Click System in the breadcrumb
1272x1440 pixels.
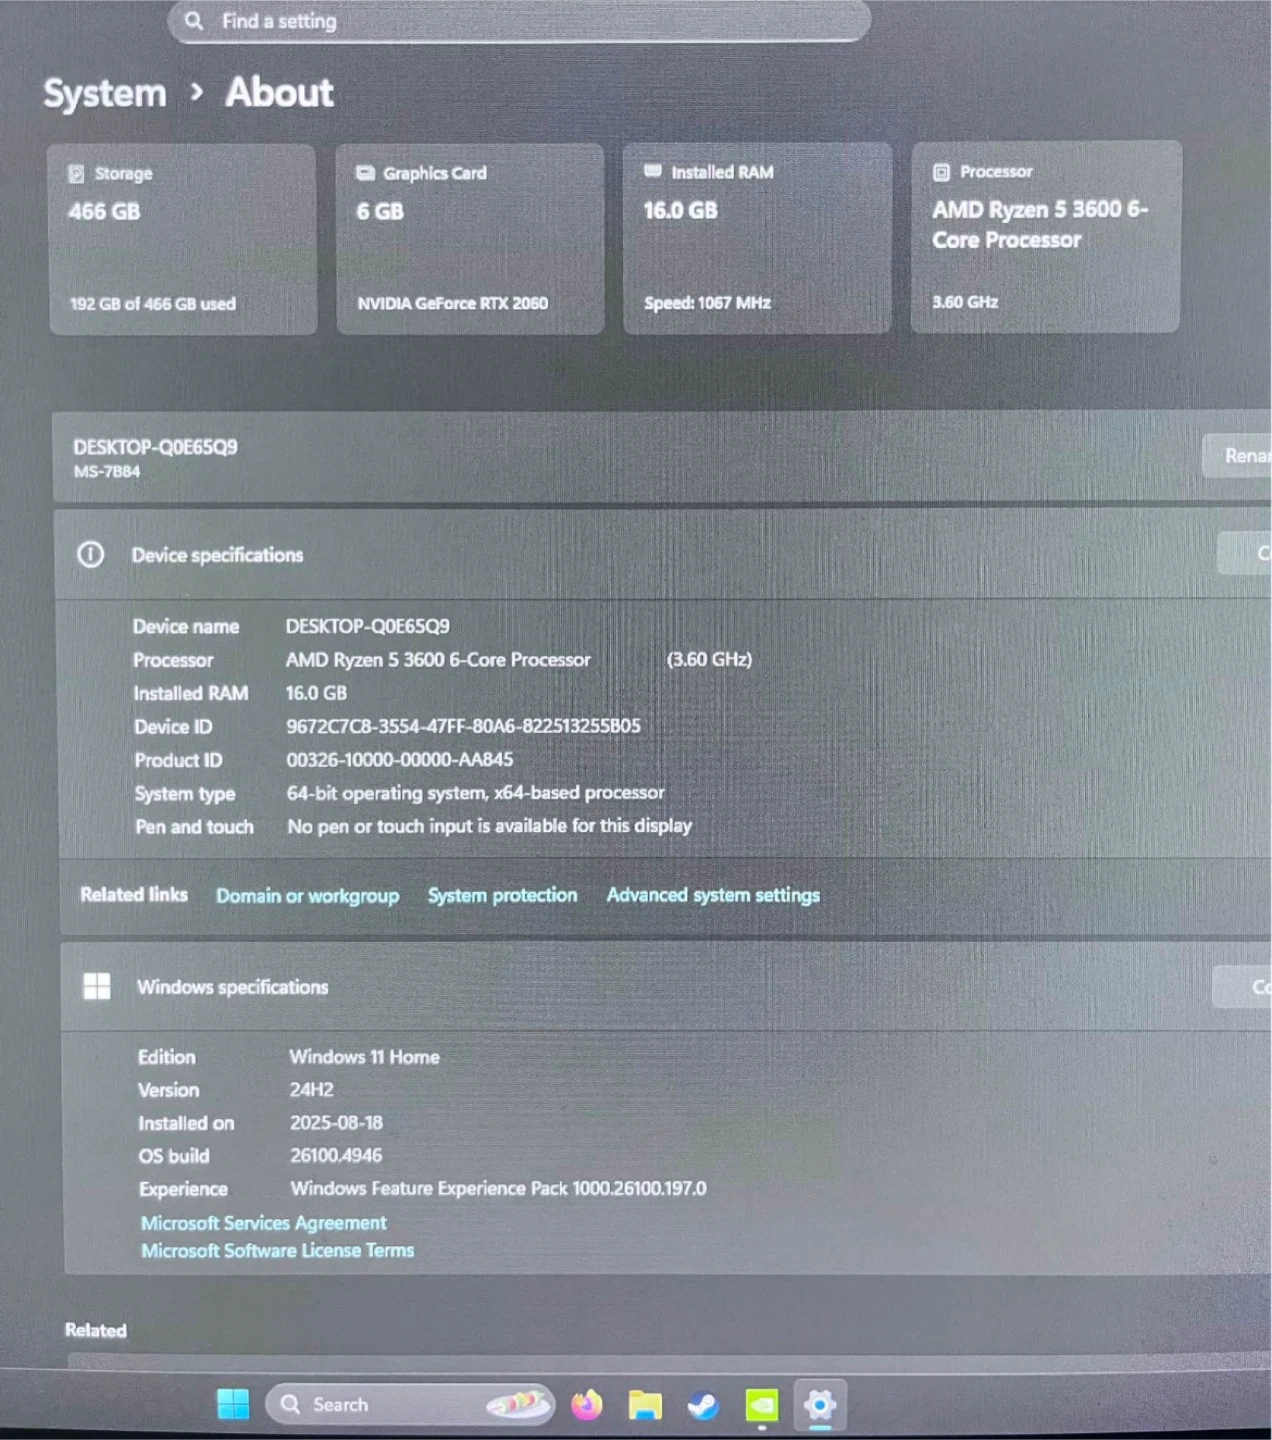click(x=105, y=93)
